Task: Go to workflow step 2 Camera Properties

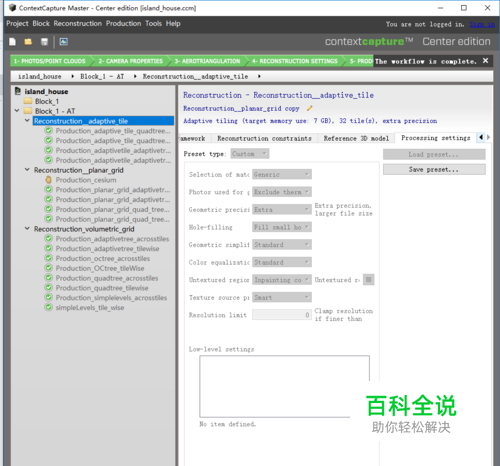Action: (130, 61)
